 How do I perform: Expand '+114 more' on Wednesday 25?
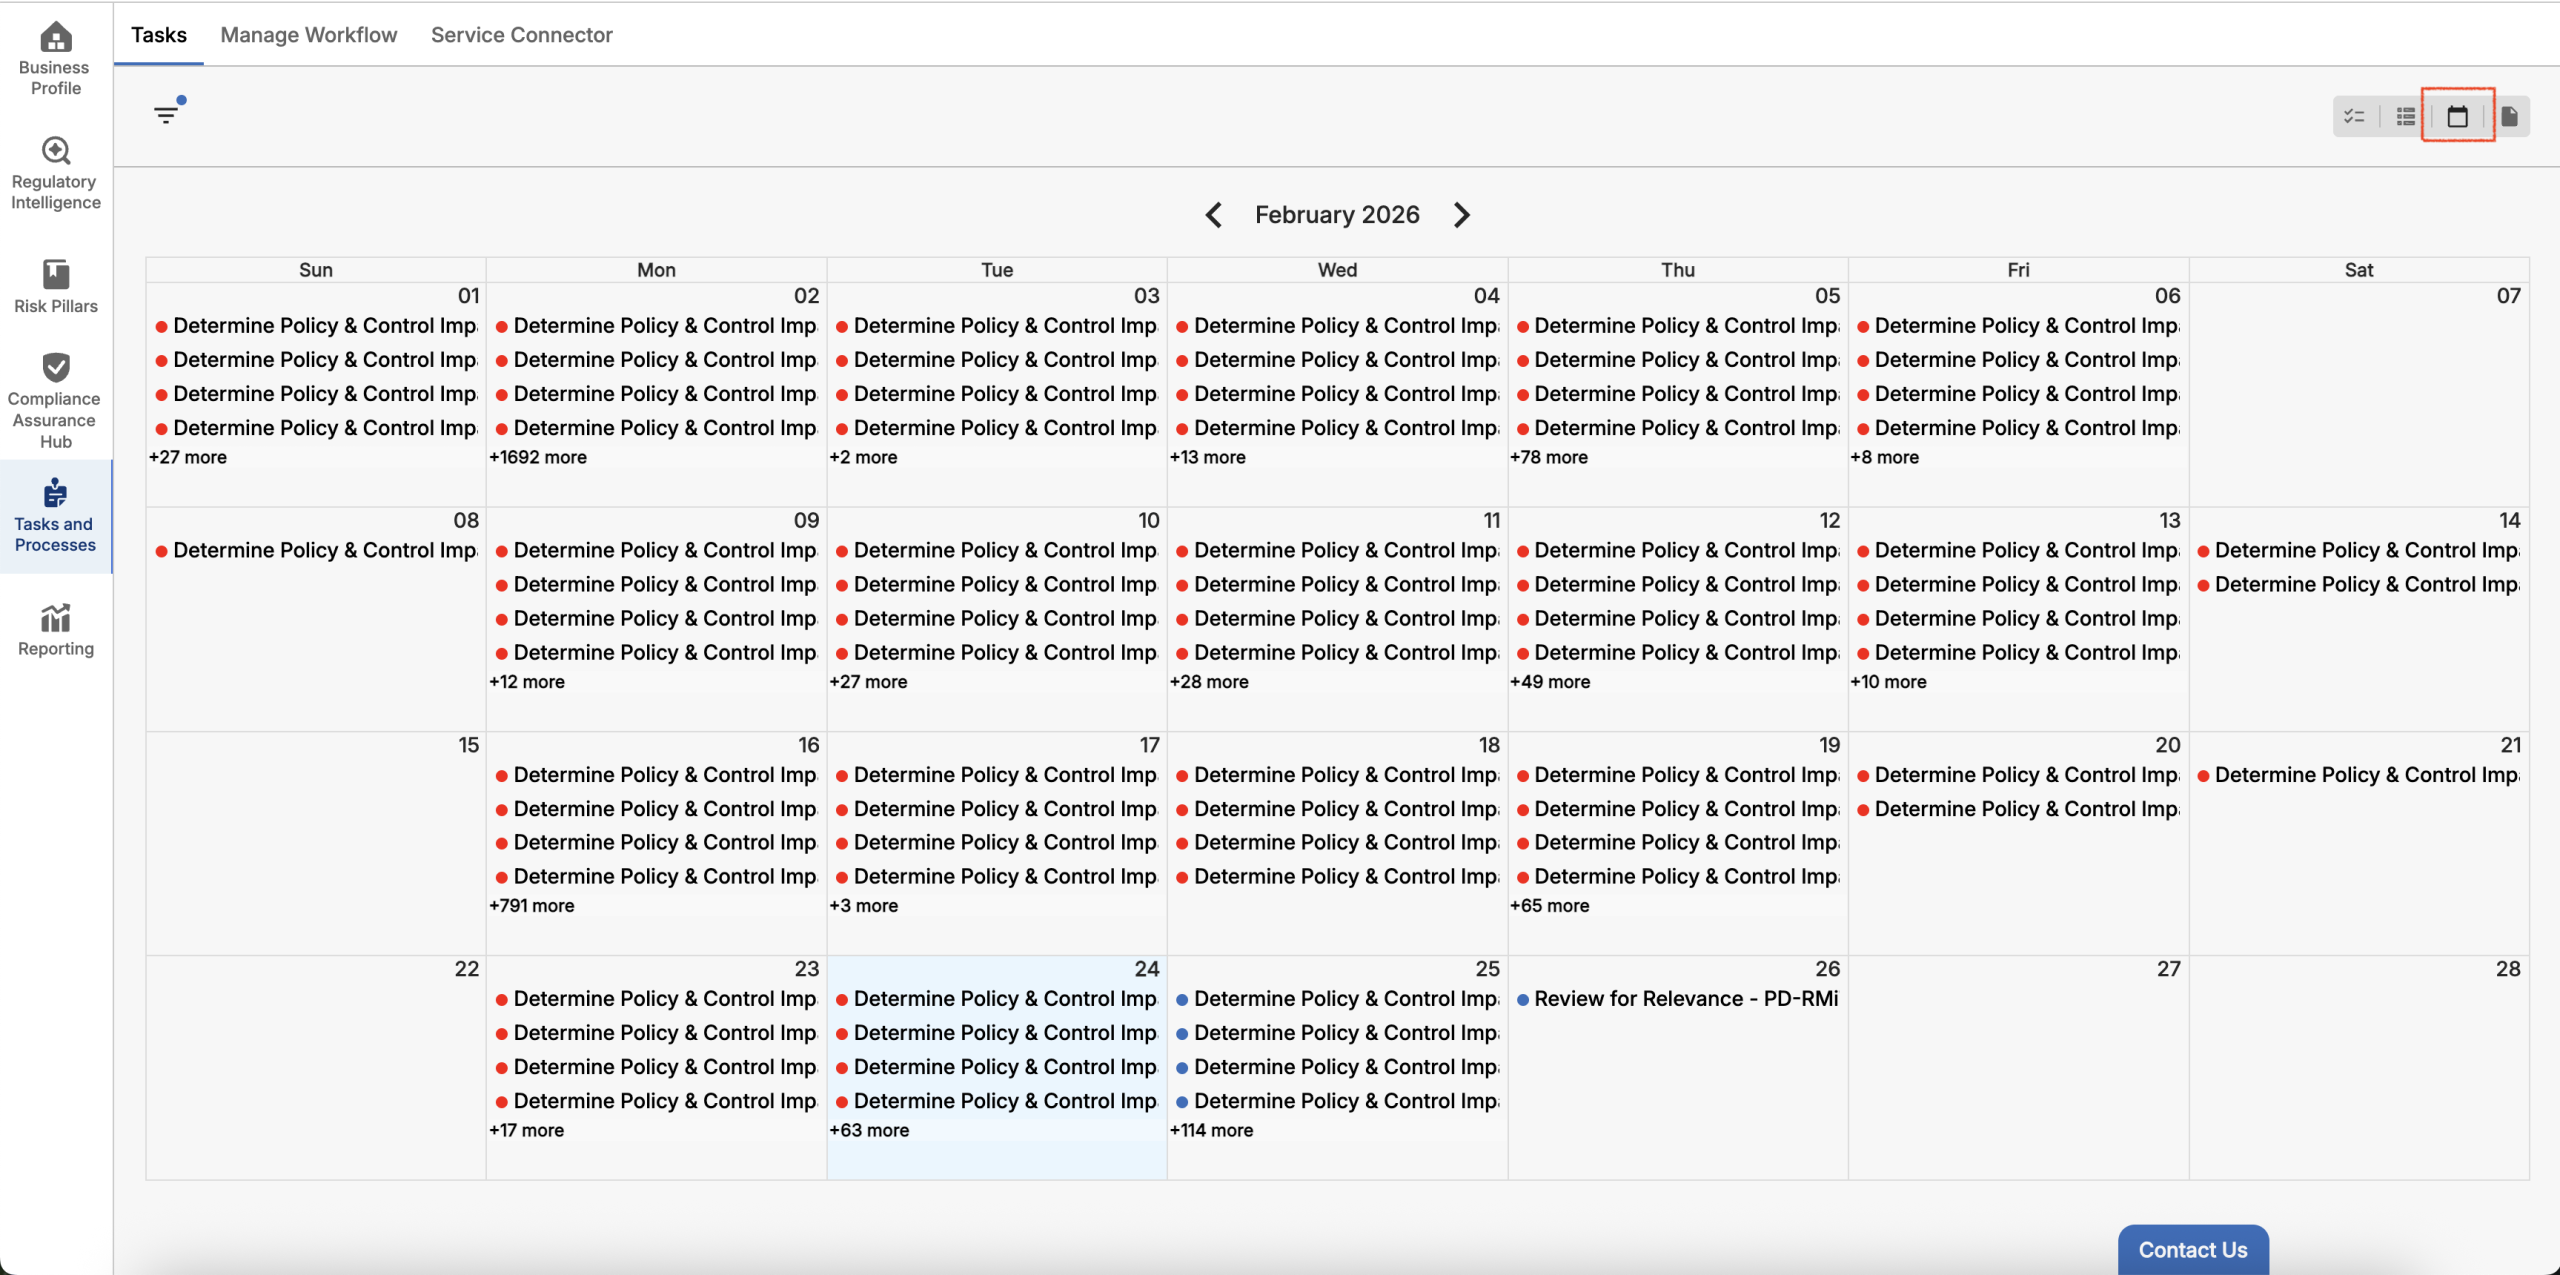1211,1130
